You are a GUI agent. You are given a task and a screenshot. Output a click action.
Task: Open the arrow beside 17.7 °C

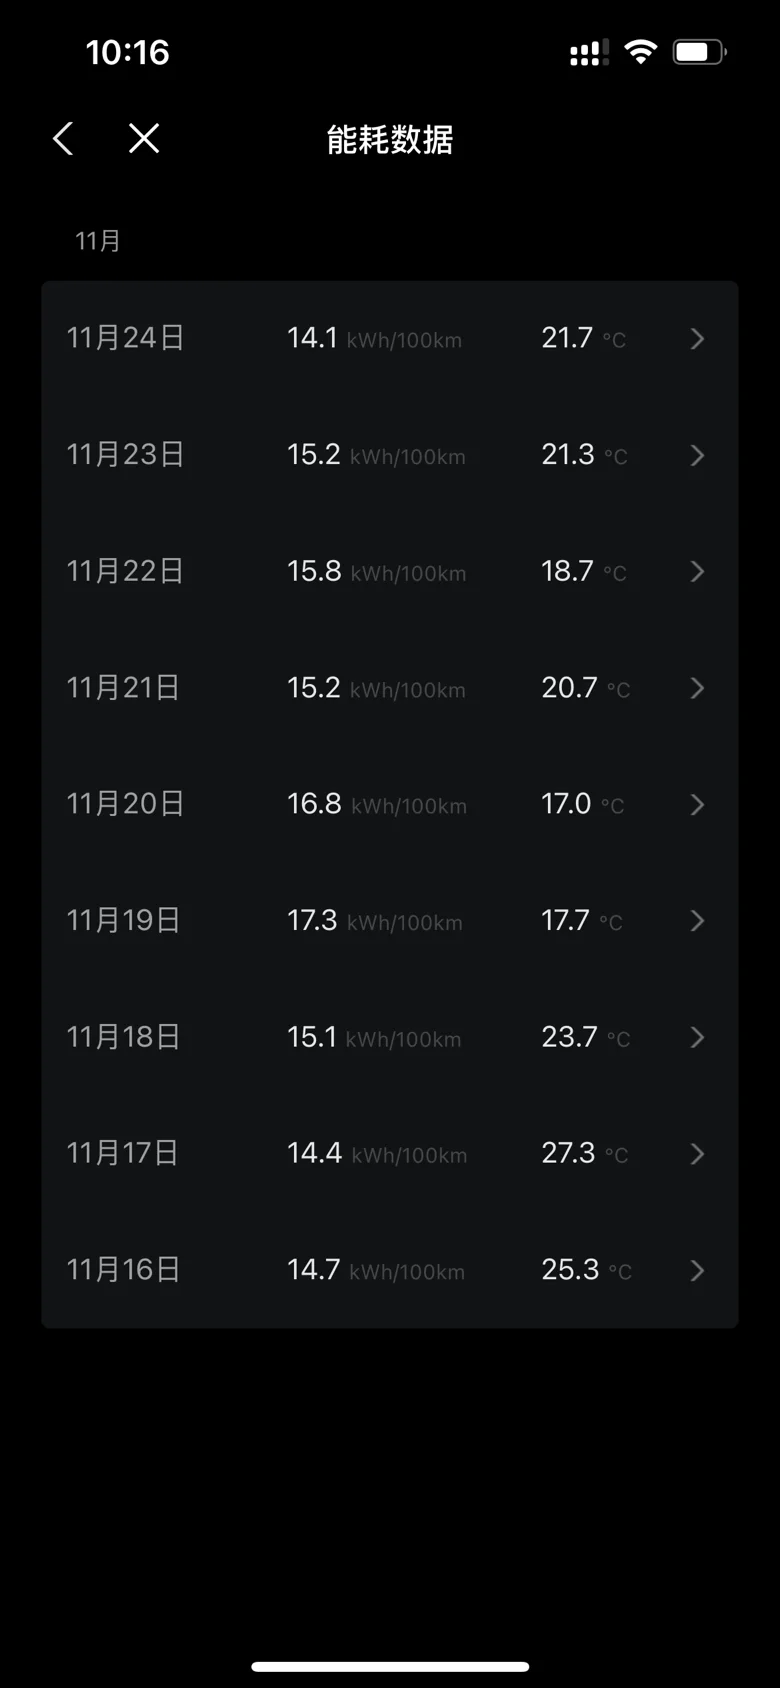(x=698, y=921)
